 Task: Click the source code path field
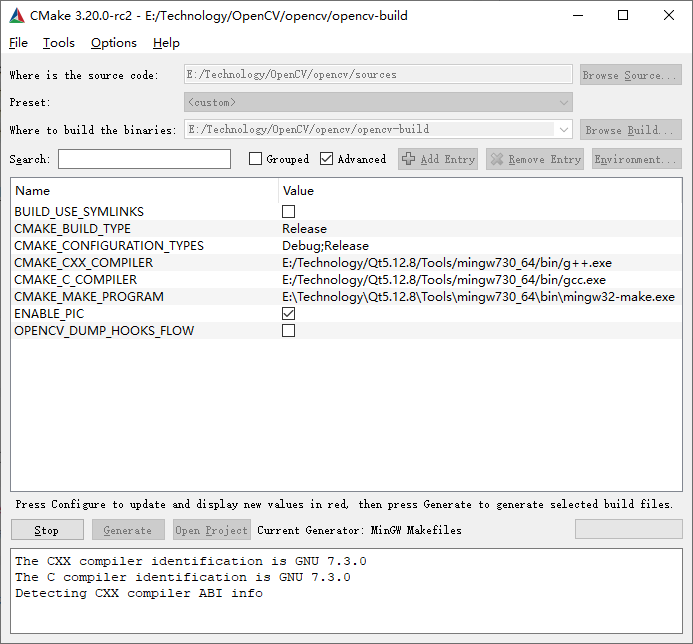(x=378, y=74)
